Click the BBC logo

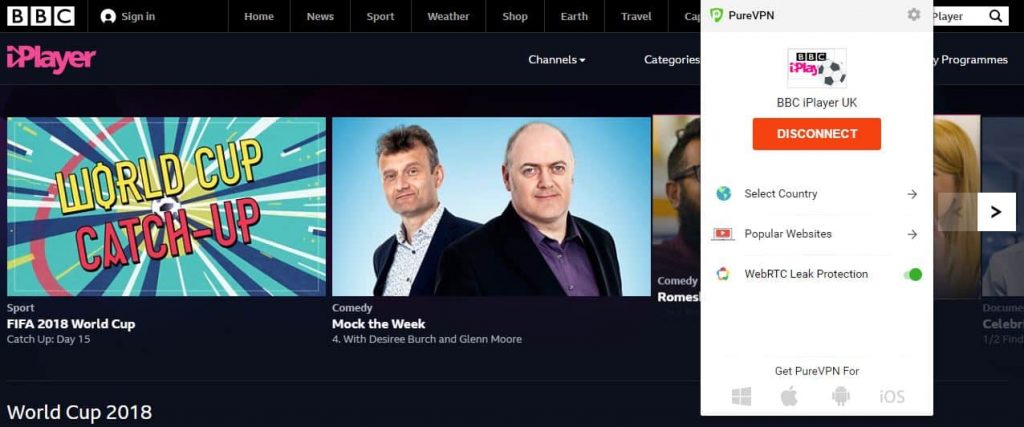pyautogui.click(x=40, y=16)
